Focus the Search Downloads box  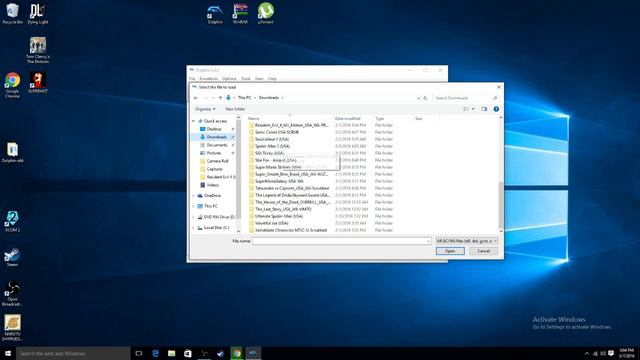point(465,98)
